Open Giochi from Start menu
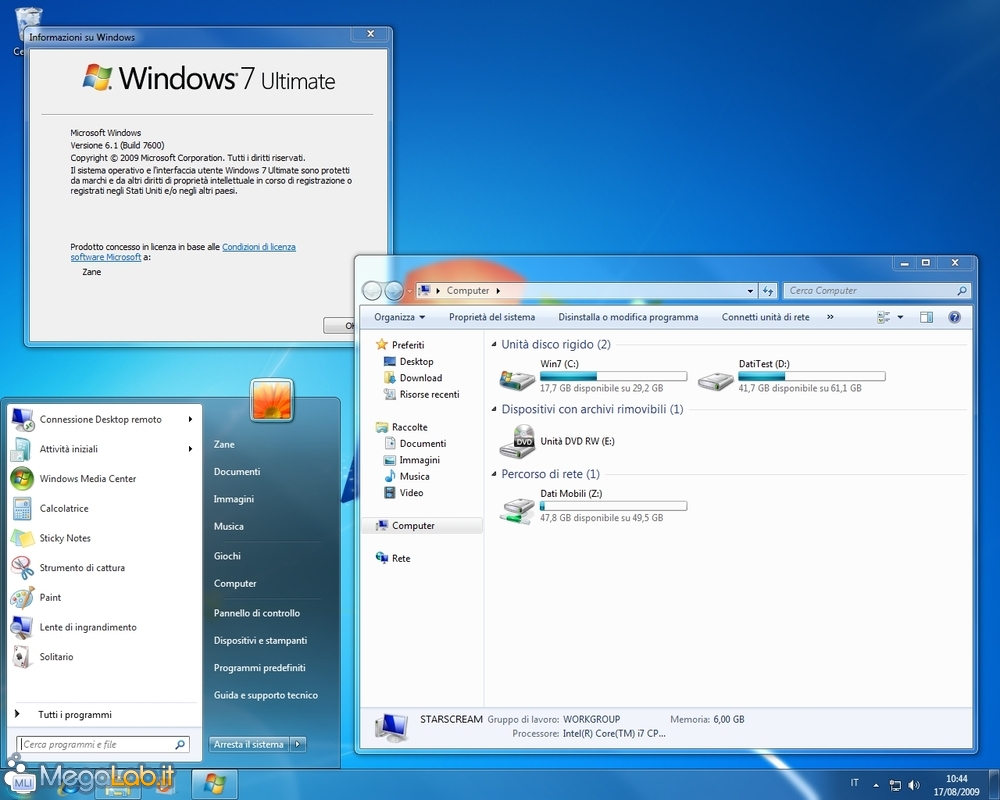Screen dimensions: 1000x800 227,556
